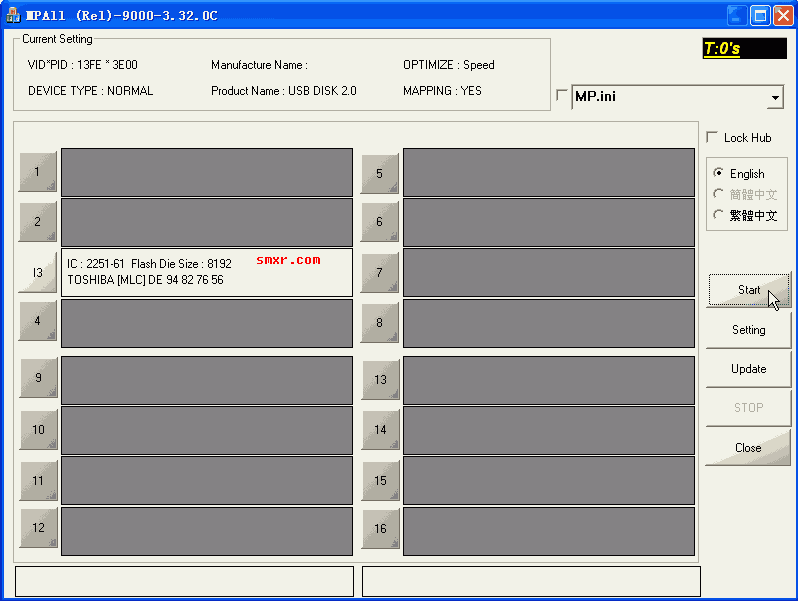Select the port 3 device info panel
The width and height of the screenshot is (798, 601).
206,272
